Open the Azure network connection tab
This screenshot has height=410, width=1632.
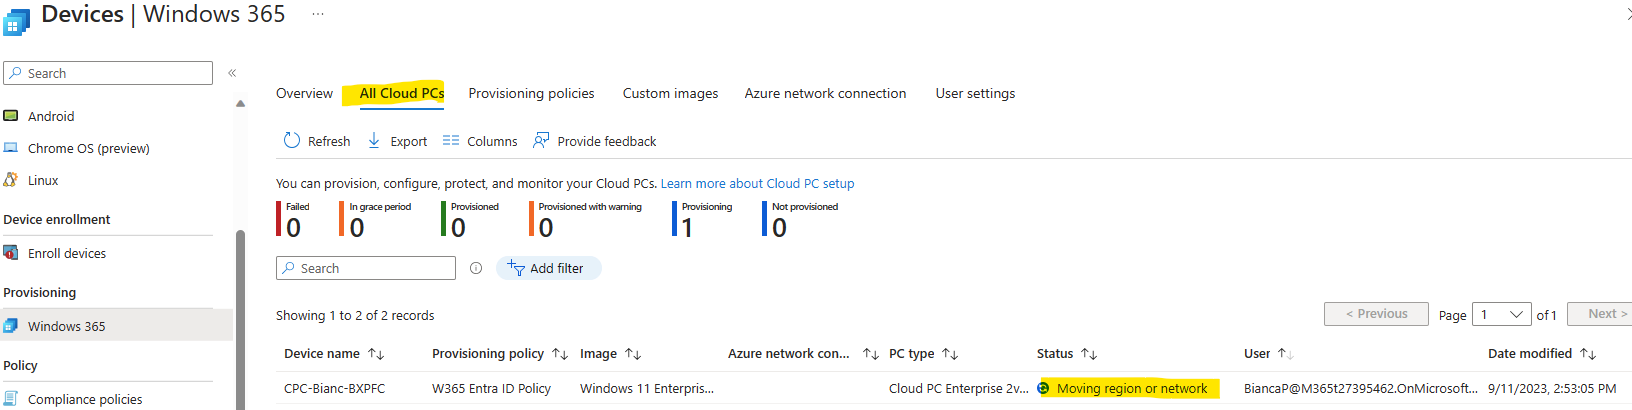(825, 93)
